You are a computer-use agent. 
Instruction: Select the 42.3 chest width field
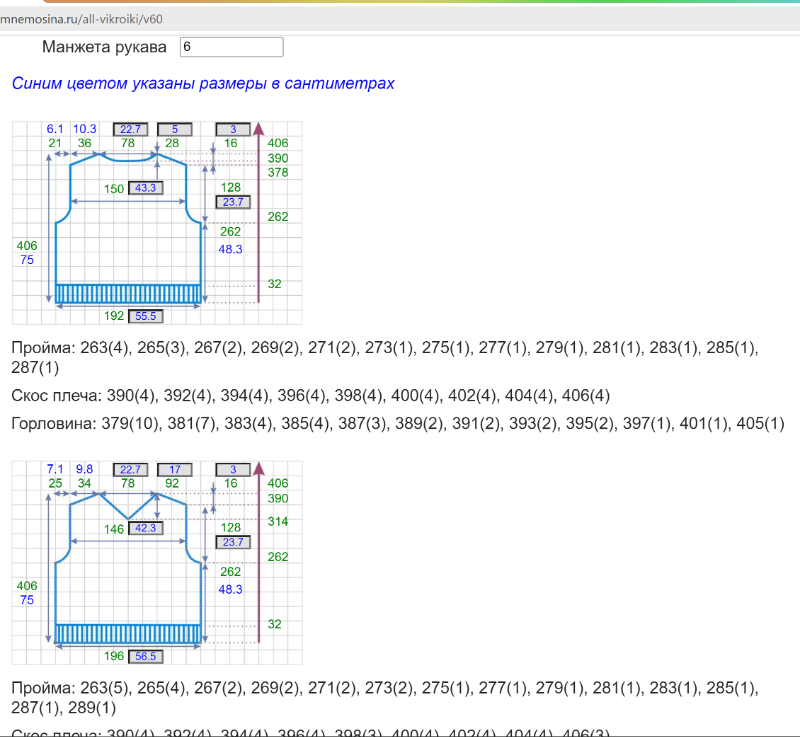coord(145,528)
